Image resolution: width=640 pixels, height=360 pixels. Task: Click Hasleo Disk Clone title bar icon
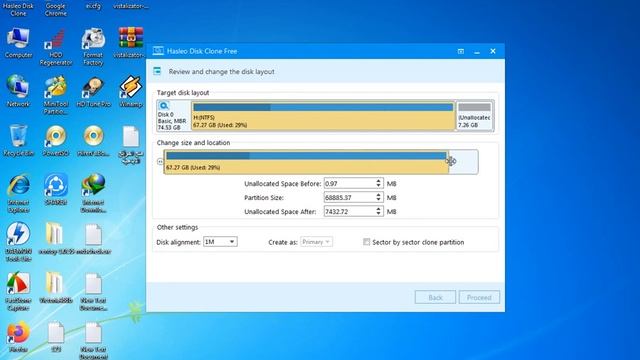coord(158,51)
